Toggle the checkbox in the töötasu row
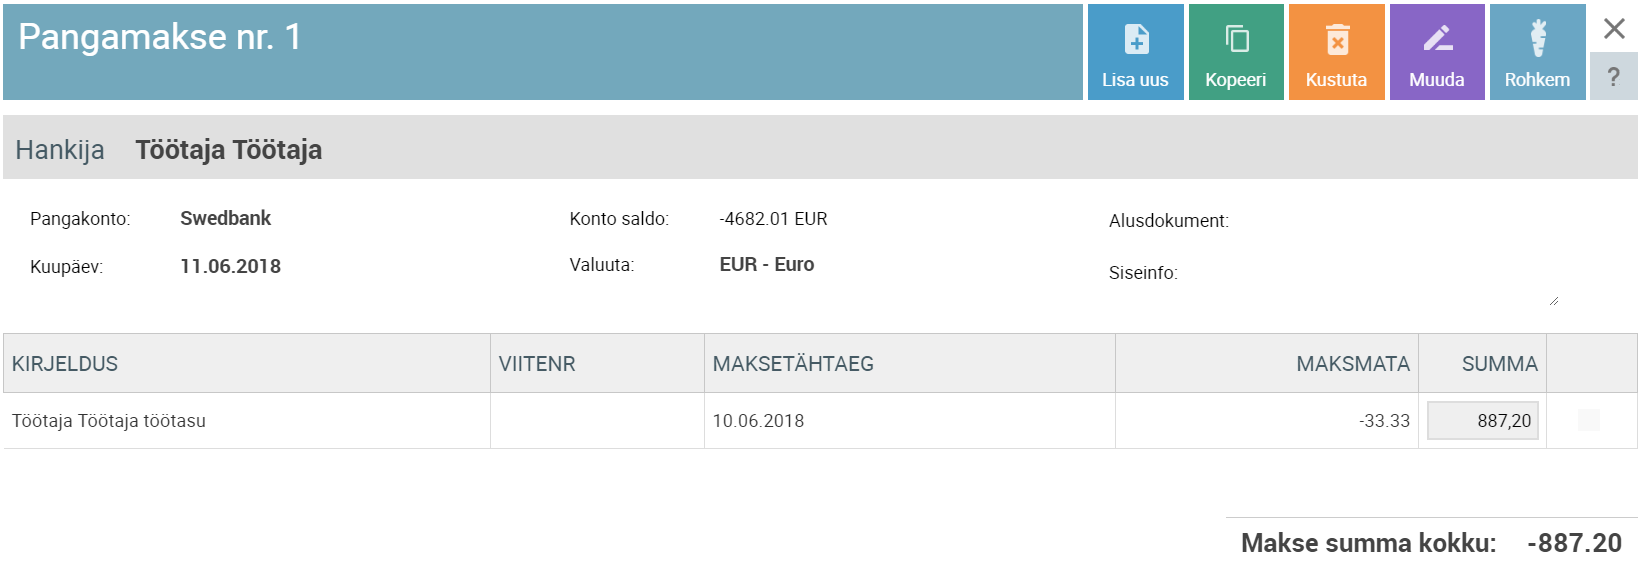Screen dimensions: 1644x583 click(x=1589, y=420)
